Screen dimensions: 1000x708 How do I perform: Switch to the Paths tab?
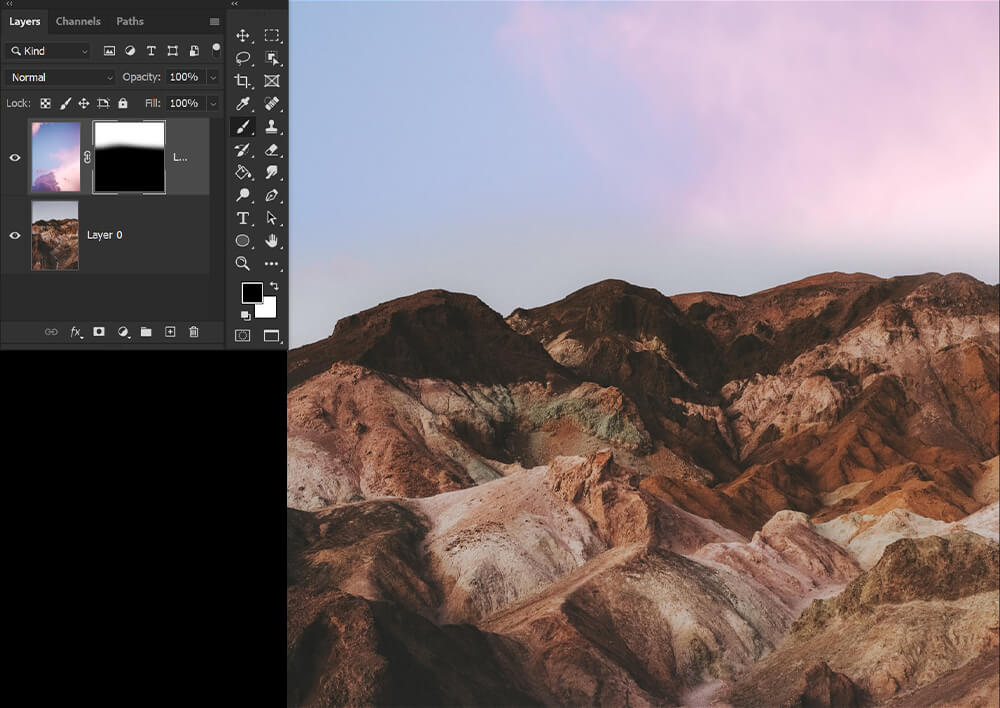click(129, 21)
